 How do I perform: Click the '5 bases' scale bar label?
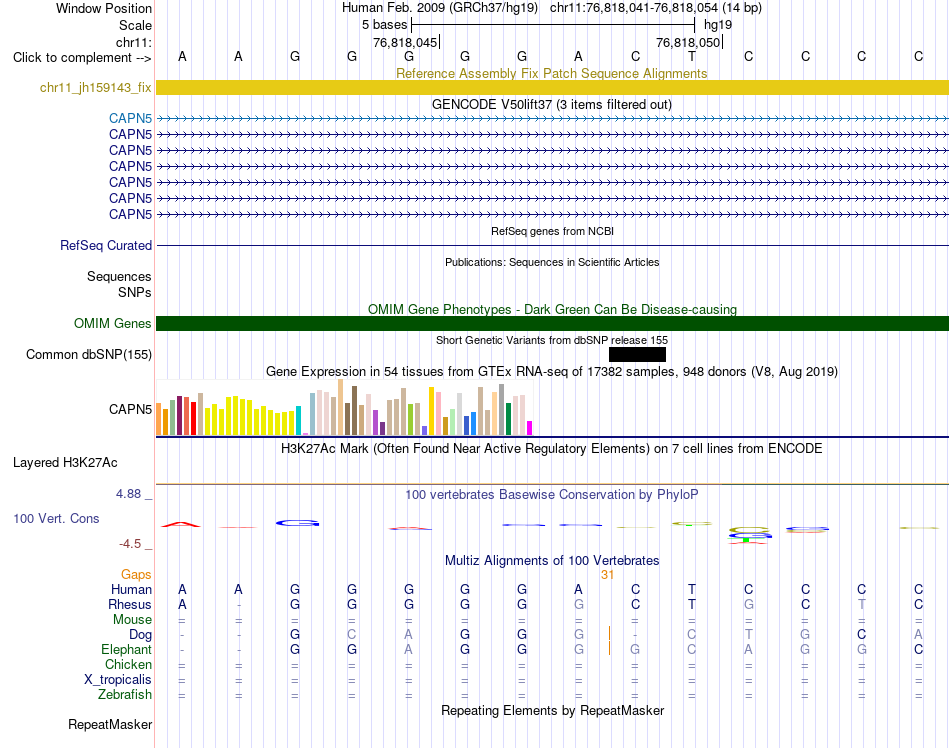coord(385,25)
